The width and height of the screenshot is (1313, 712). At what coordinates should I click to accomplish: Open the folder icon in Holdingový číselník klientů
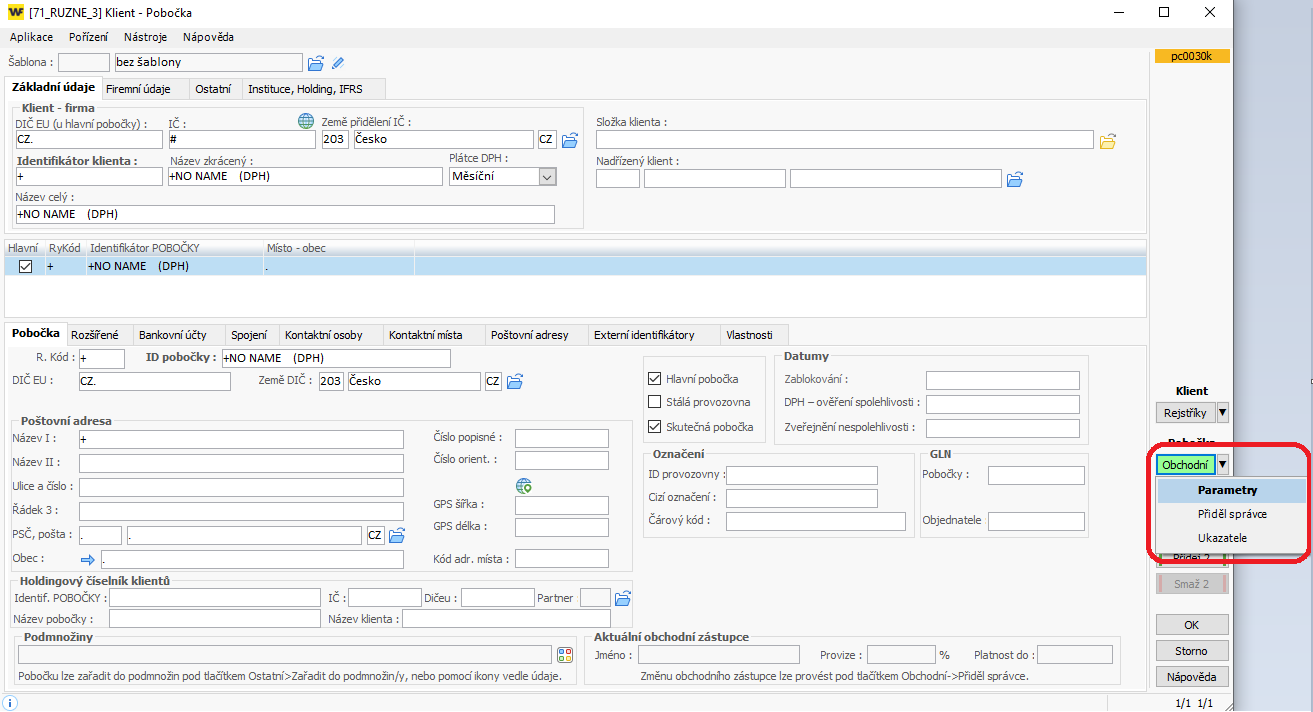click(623, 598)
